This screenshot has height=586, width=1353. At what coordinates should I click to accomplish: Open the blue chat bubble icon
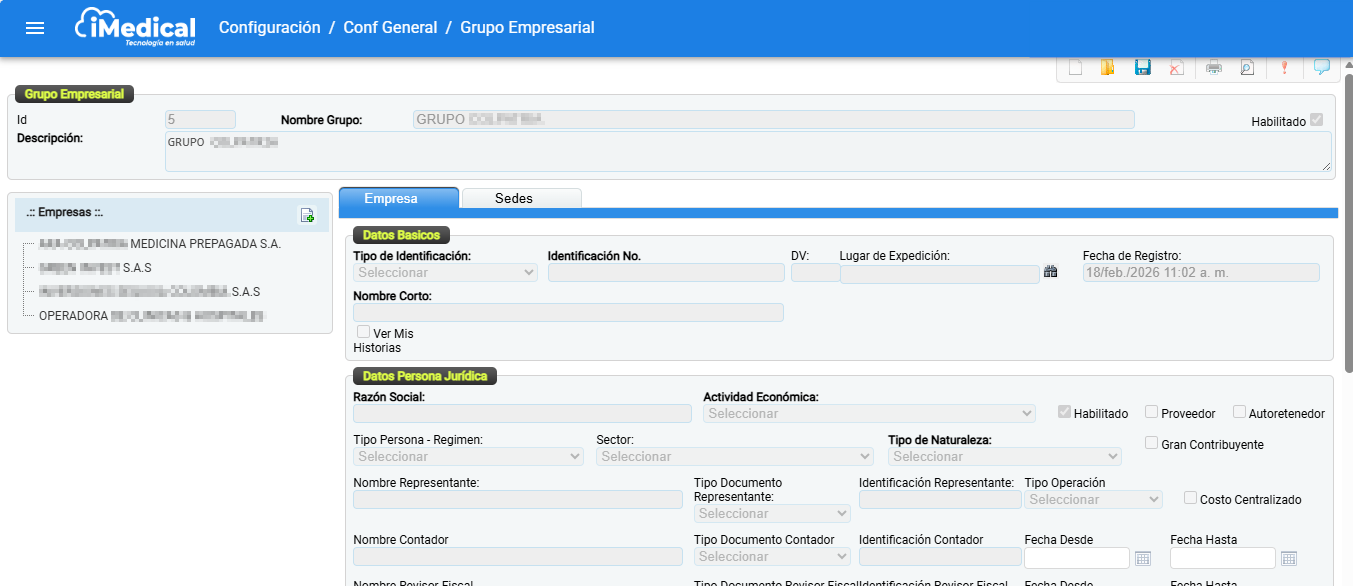point(1321,68)
